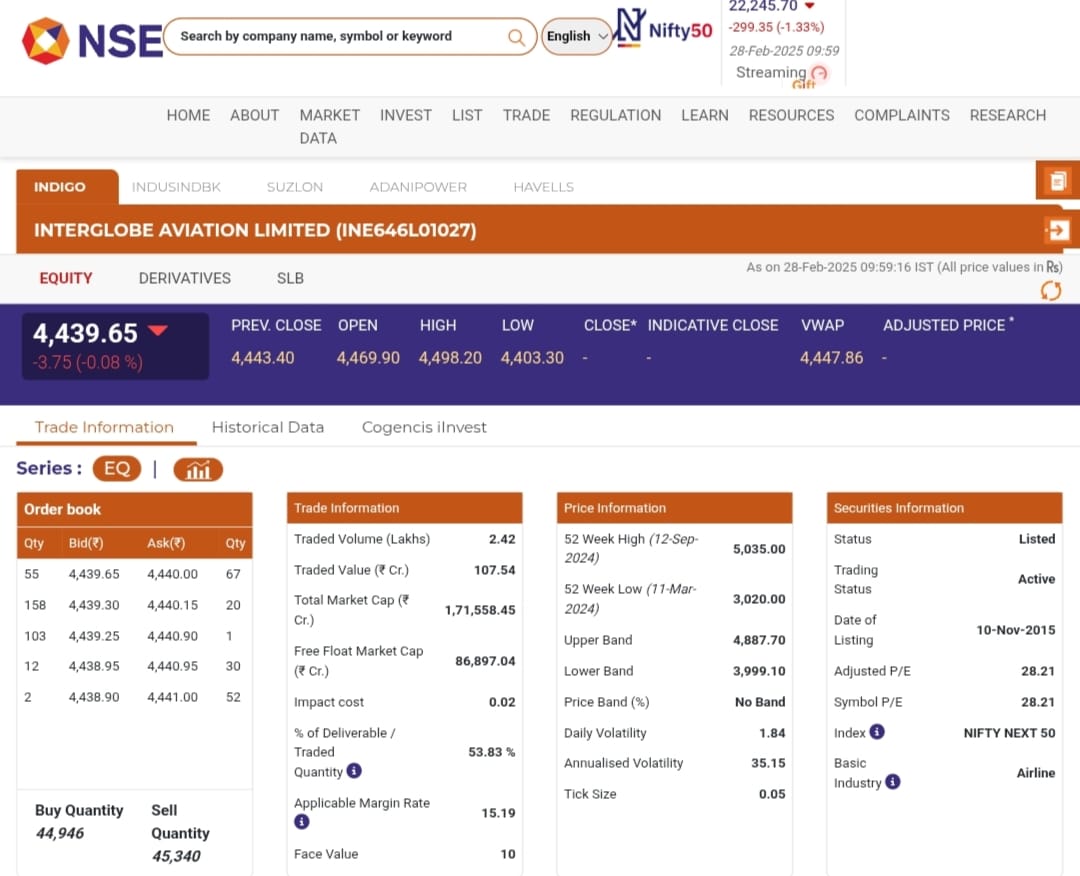Select the EQ series pill
The image size is (1080, 876).
[x=117, y=469]
